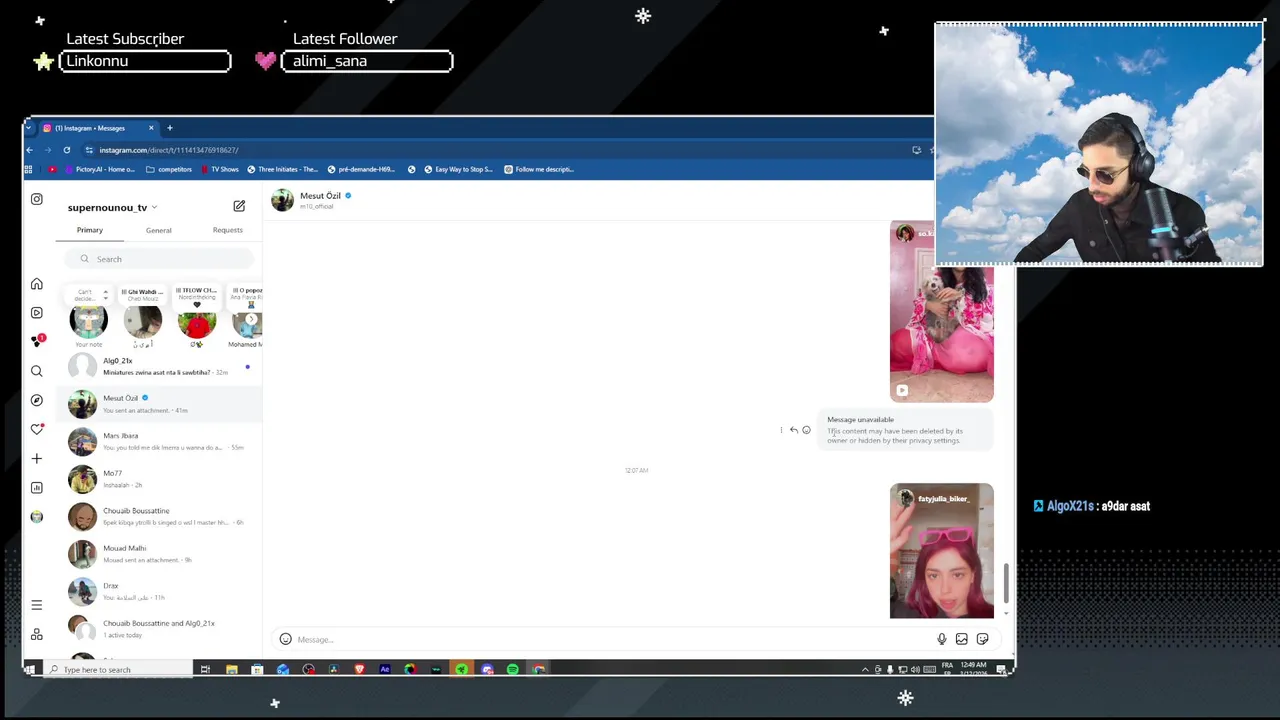The width and height of the screenshot is (1280, 720).
Task: Open the dashboard bar-chart icon
Action: [37, 488]
